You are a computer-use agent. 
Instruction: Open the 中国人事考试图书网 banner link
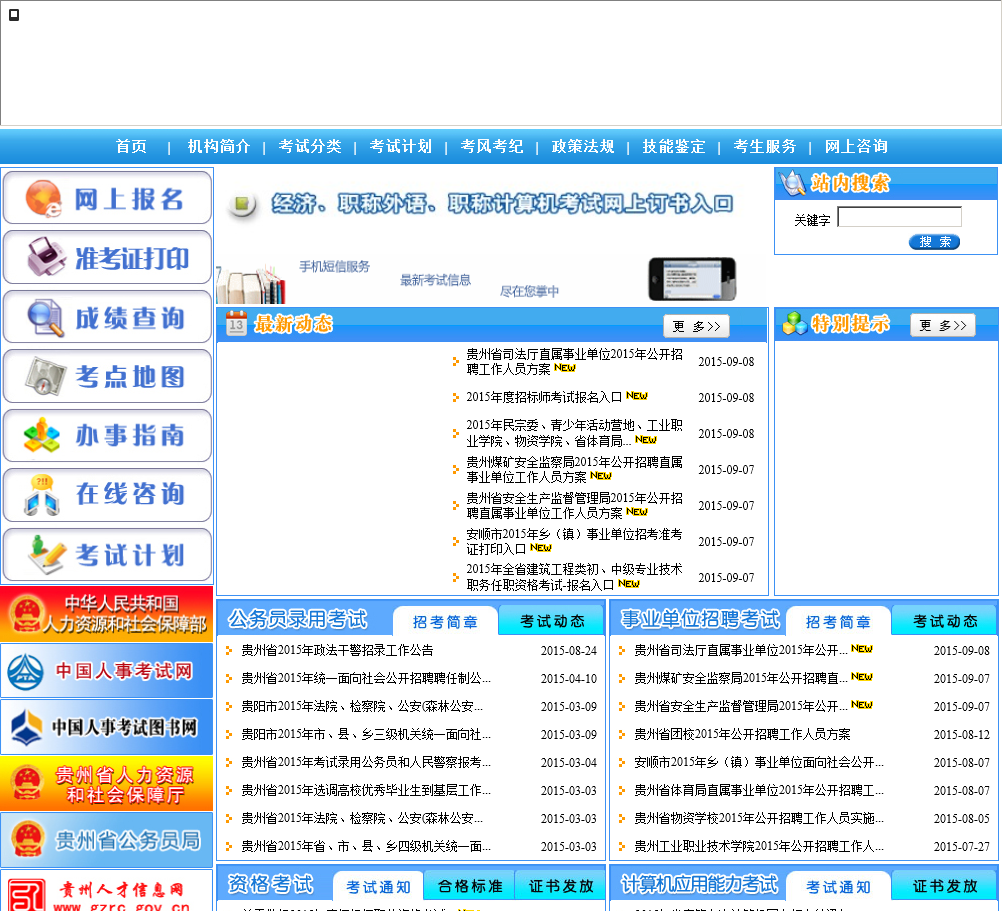pyautogui.click(x=106, y=727)
